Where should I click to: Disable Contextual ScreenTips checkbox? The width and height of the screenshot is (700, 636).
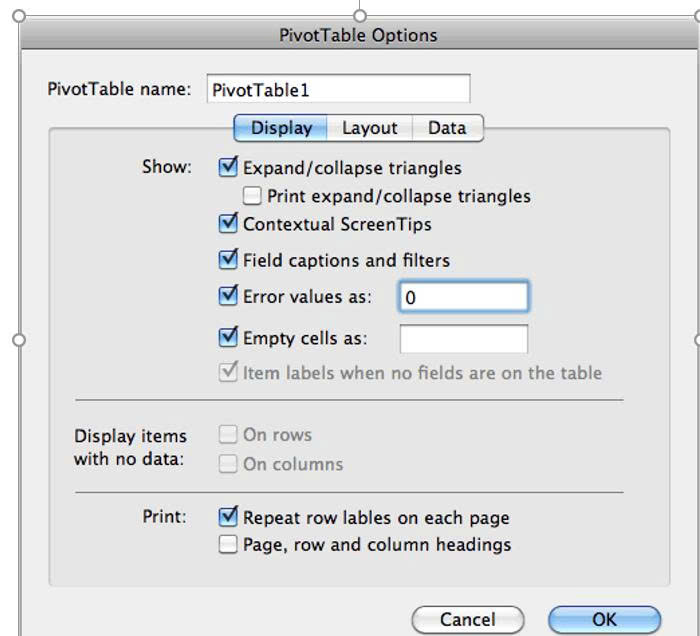pos(228,224)
